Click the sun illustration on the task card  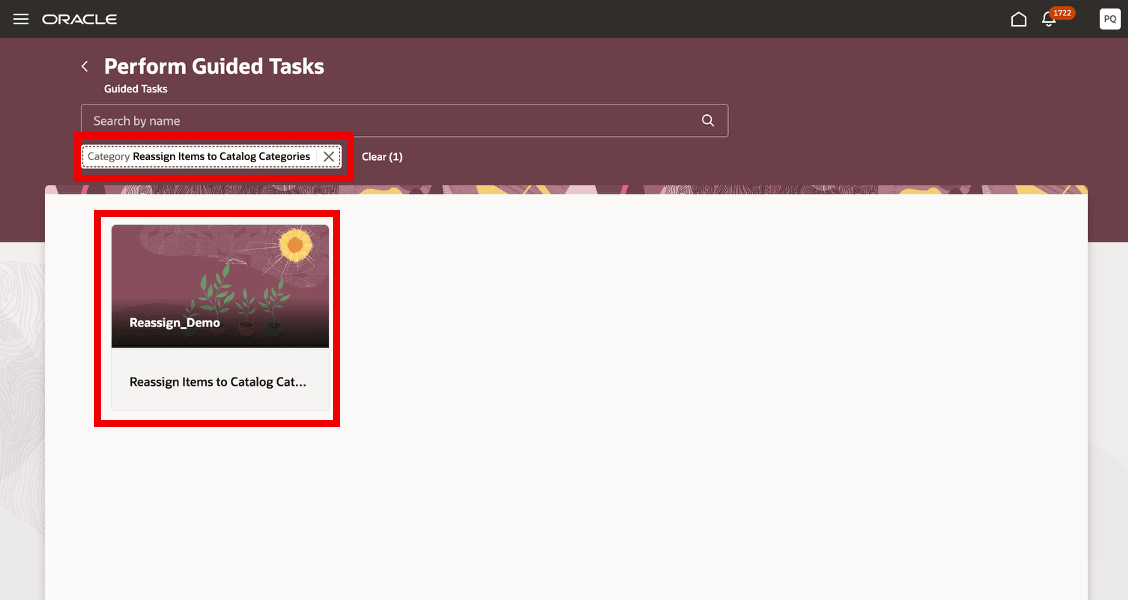pyautogui.click(x=297, y=243)
